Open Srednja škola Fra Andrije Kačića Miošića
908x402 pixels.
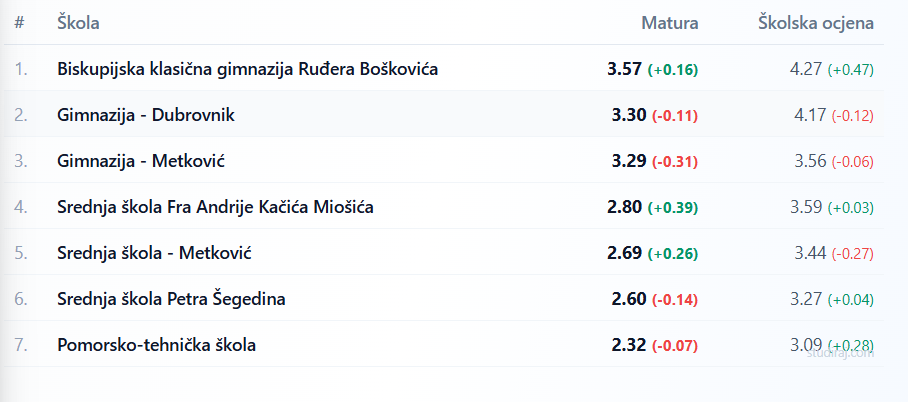[x=216, y=207]
